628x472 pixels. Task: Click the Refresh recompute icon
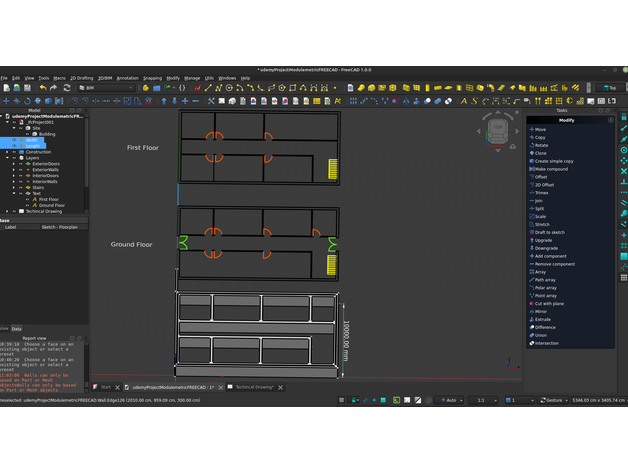click(67, 88)
